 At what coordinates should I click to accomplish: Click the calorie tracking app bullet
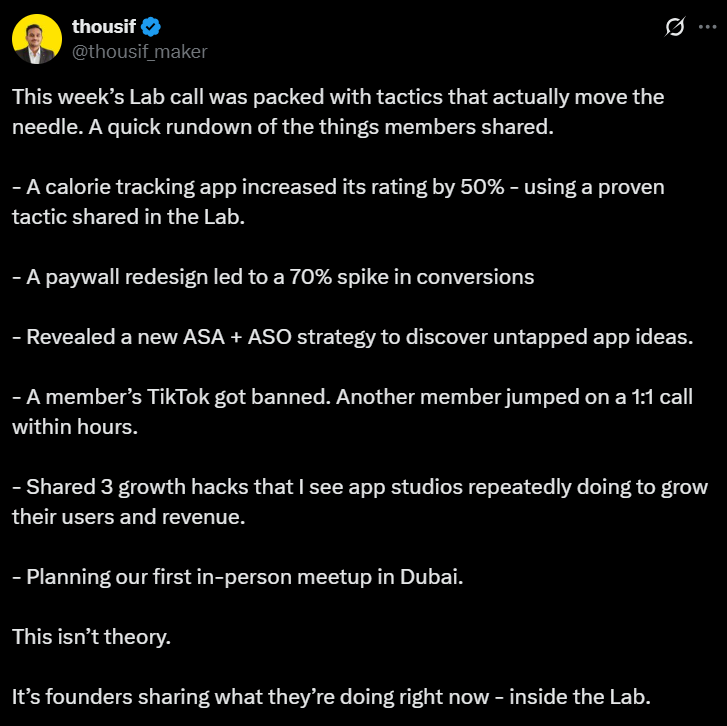(x=338, y=202)
